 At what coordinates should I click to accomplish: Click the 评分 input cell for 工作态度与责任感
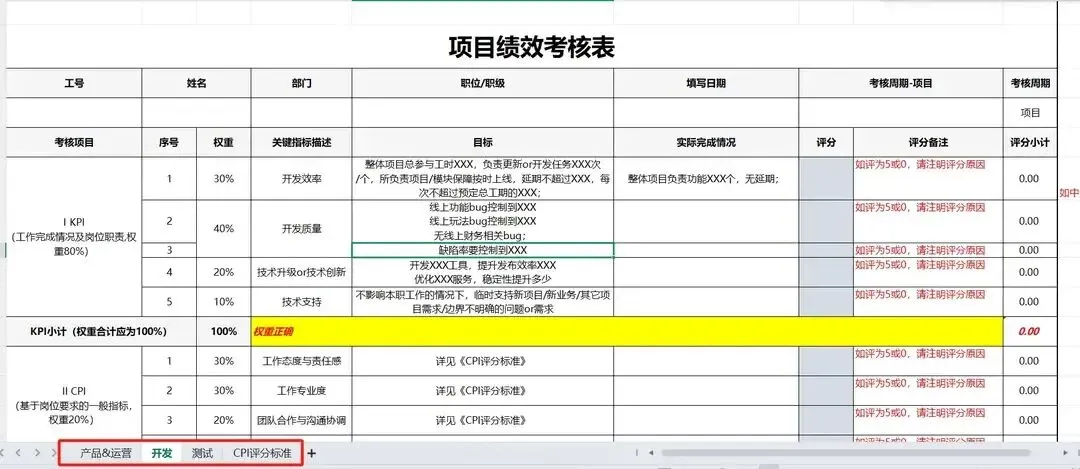[x=827, y=361]
